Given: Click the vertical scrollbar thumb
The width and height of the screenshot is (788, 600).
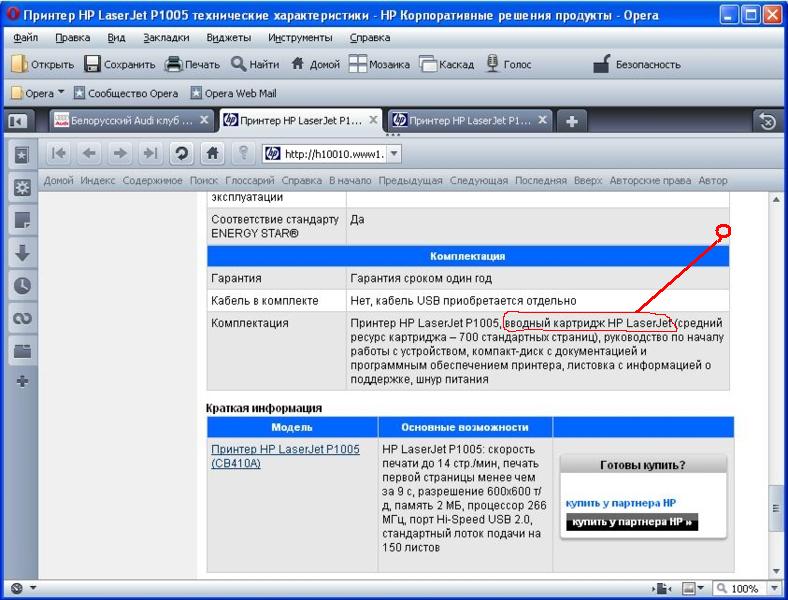Looking at the screenshot, I should tap(776, 508).
